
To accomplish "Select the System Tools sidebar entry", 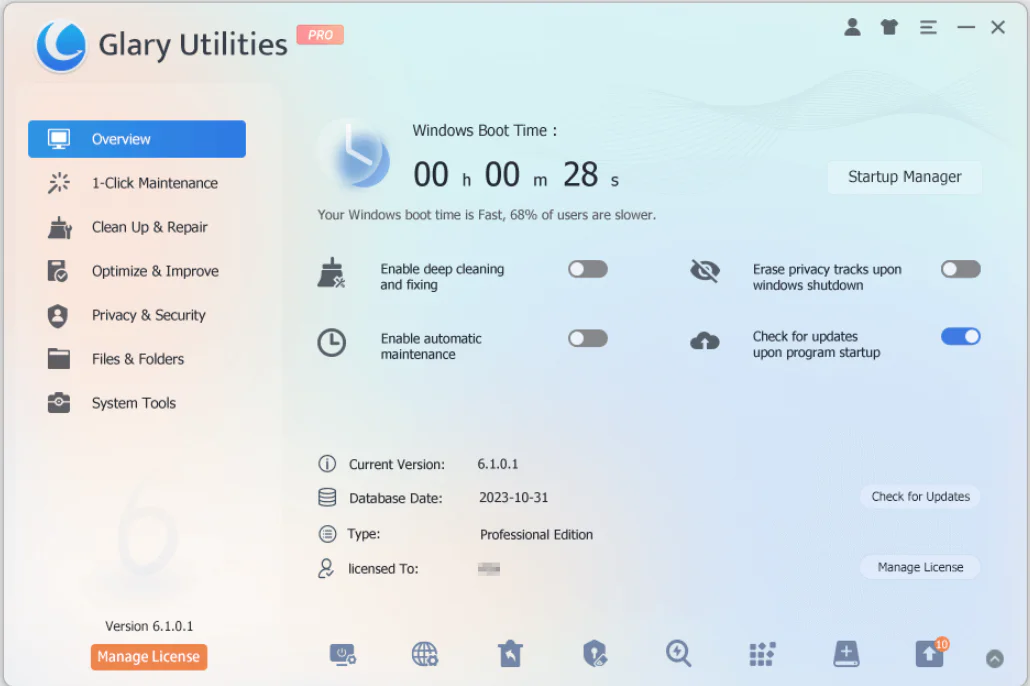I will (131, 403).
